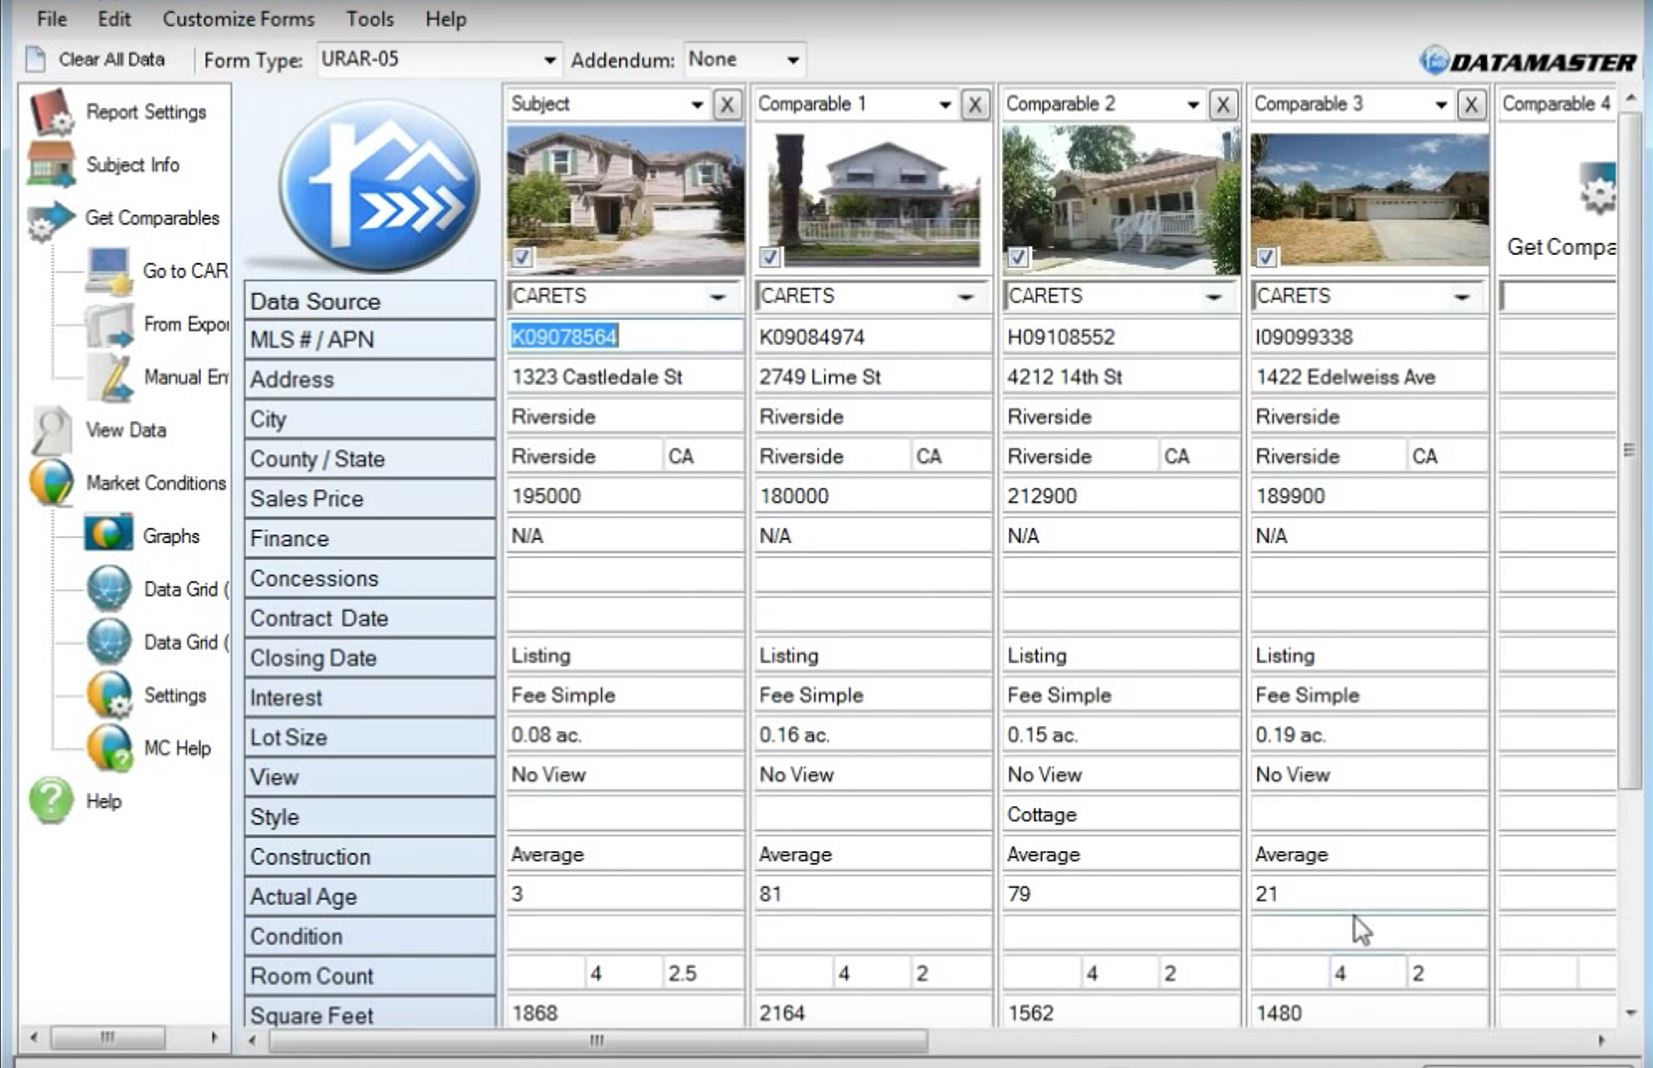This screenshot has height=1068, width=1653.
Task: Open the Form Type dropdown
Action: (548, 59)
